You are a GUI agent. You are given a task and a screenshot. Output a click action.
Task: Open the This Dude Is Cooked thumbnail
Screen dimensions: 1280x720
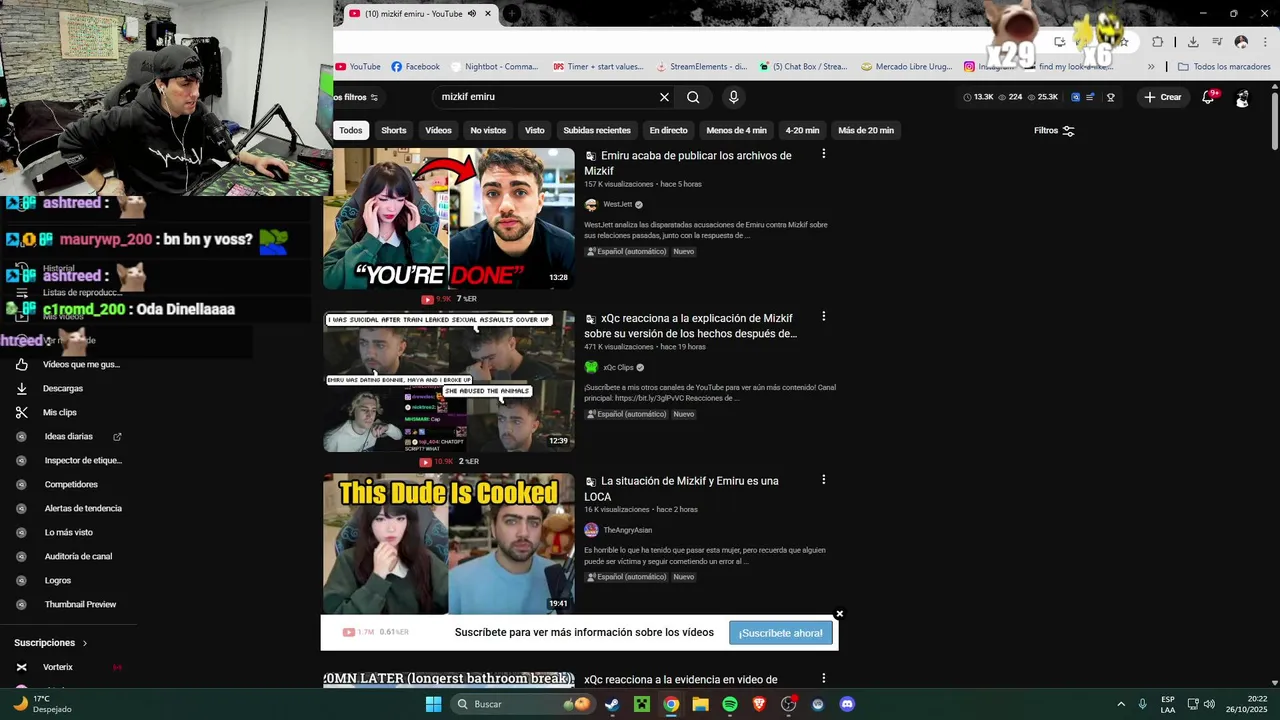(x=449, y=543)
